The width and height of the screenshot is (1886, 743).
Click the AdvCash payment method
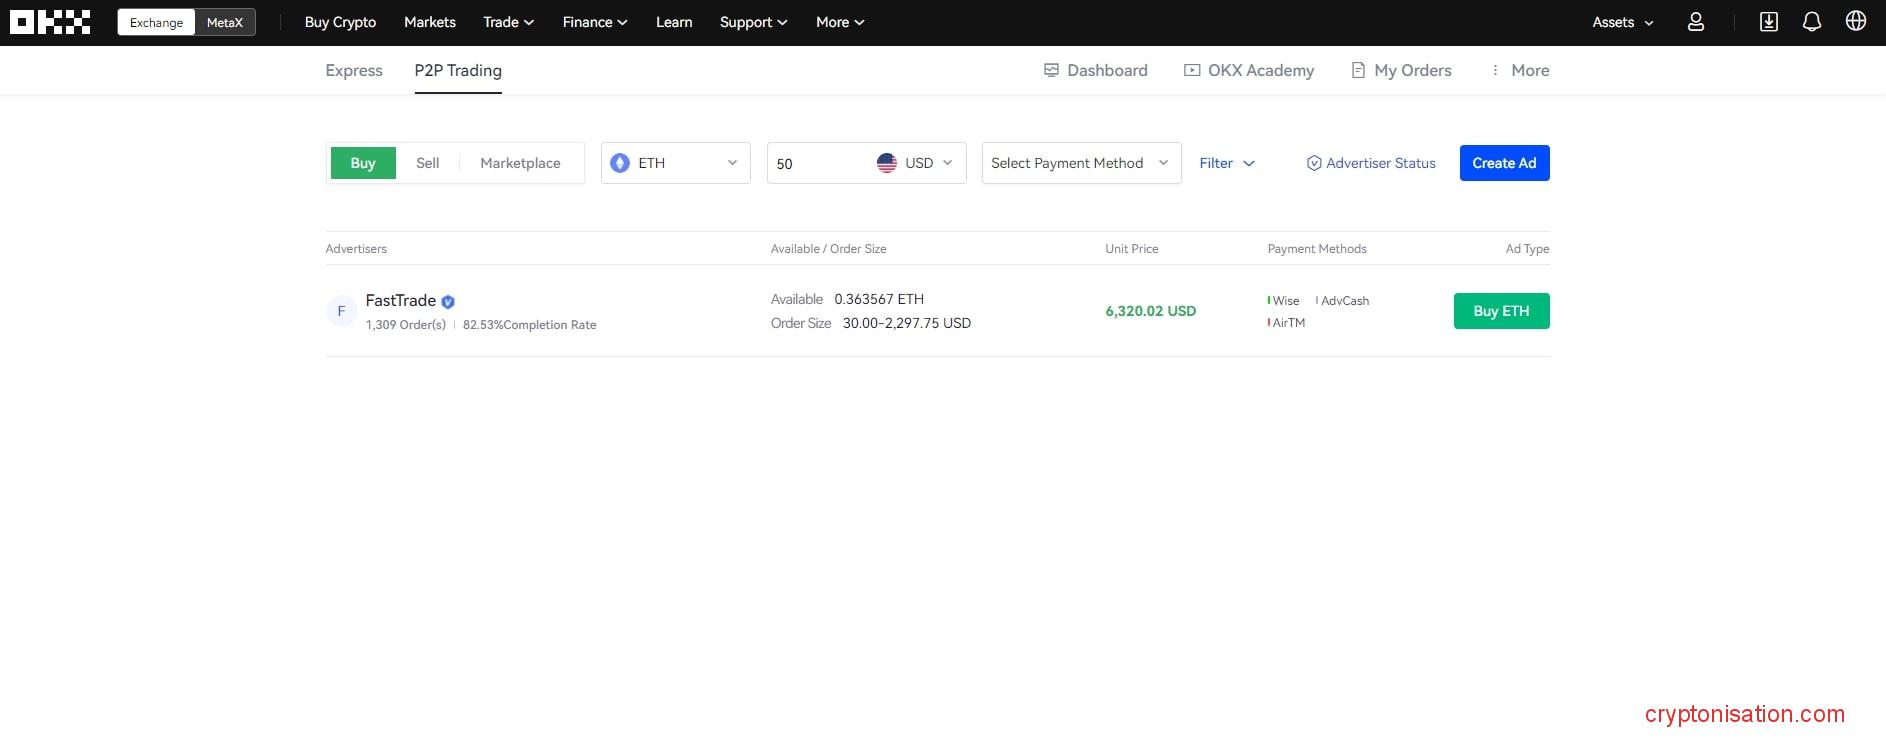[x=1343, y=300]
